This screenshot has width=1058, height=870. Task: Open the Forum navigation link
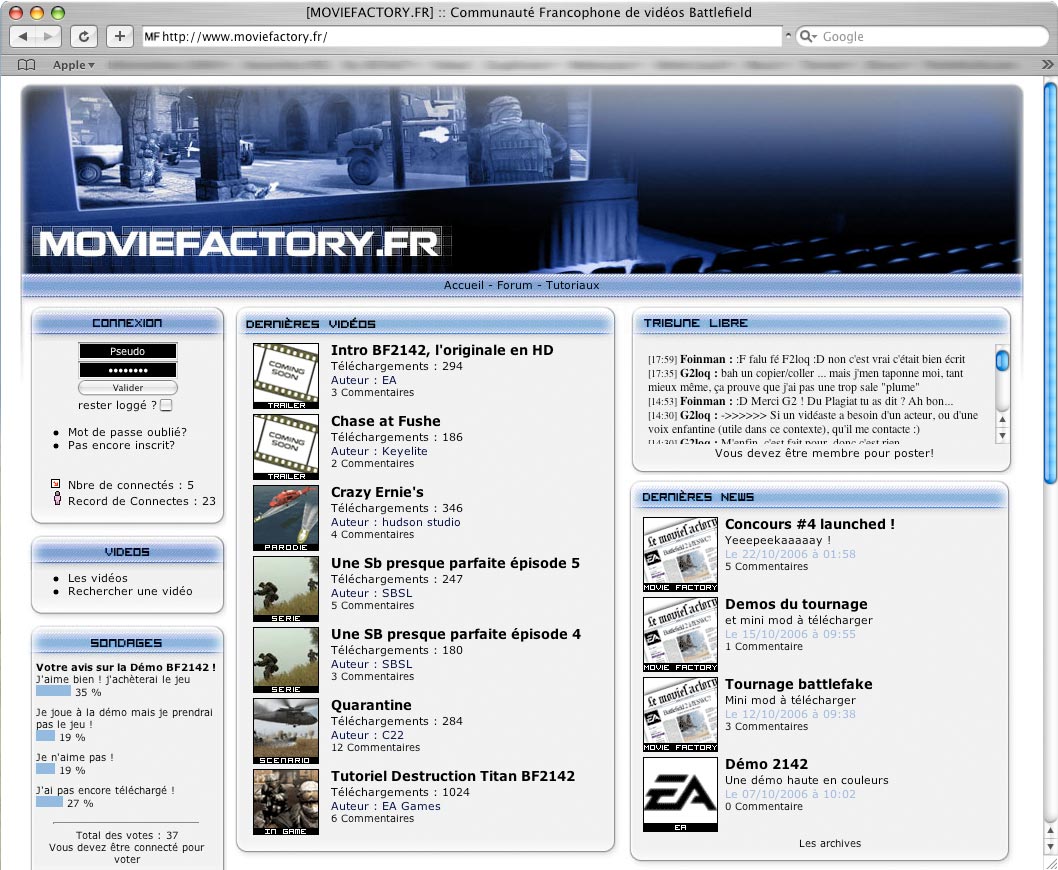point(514,285)
